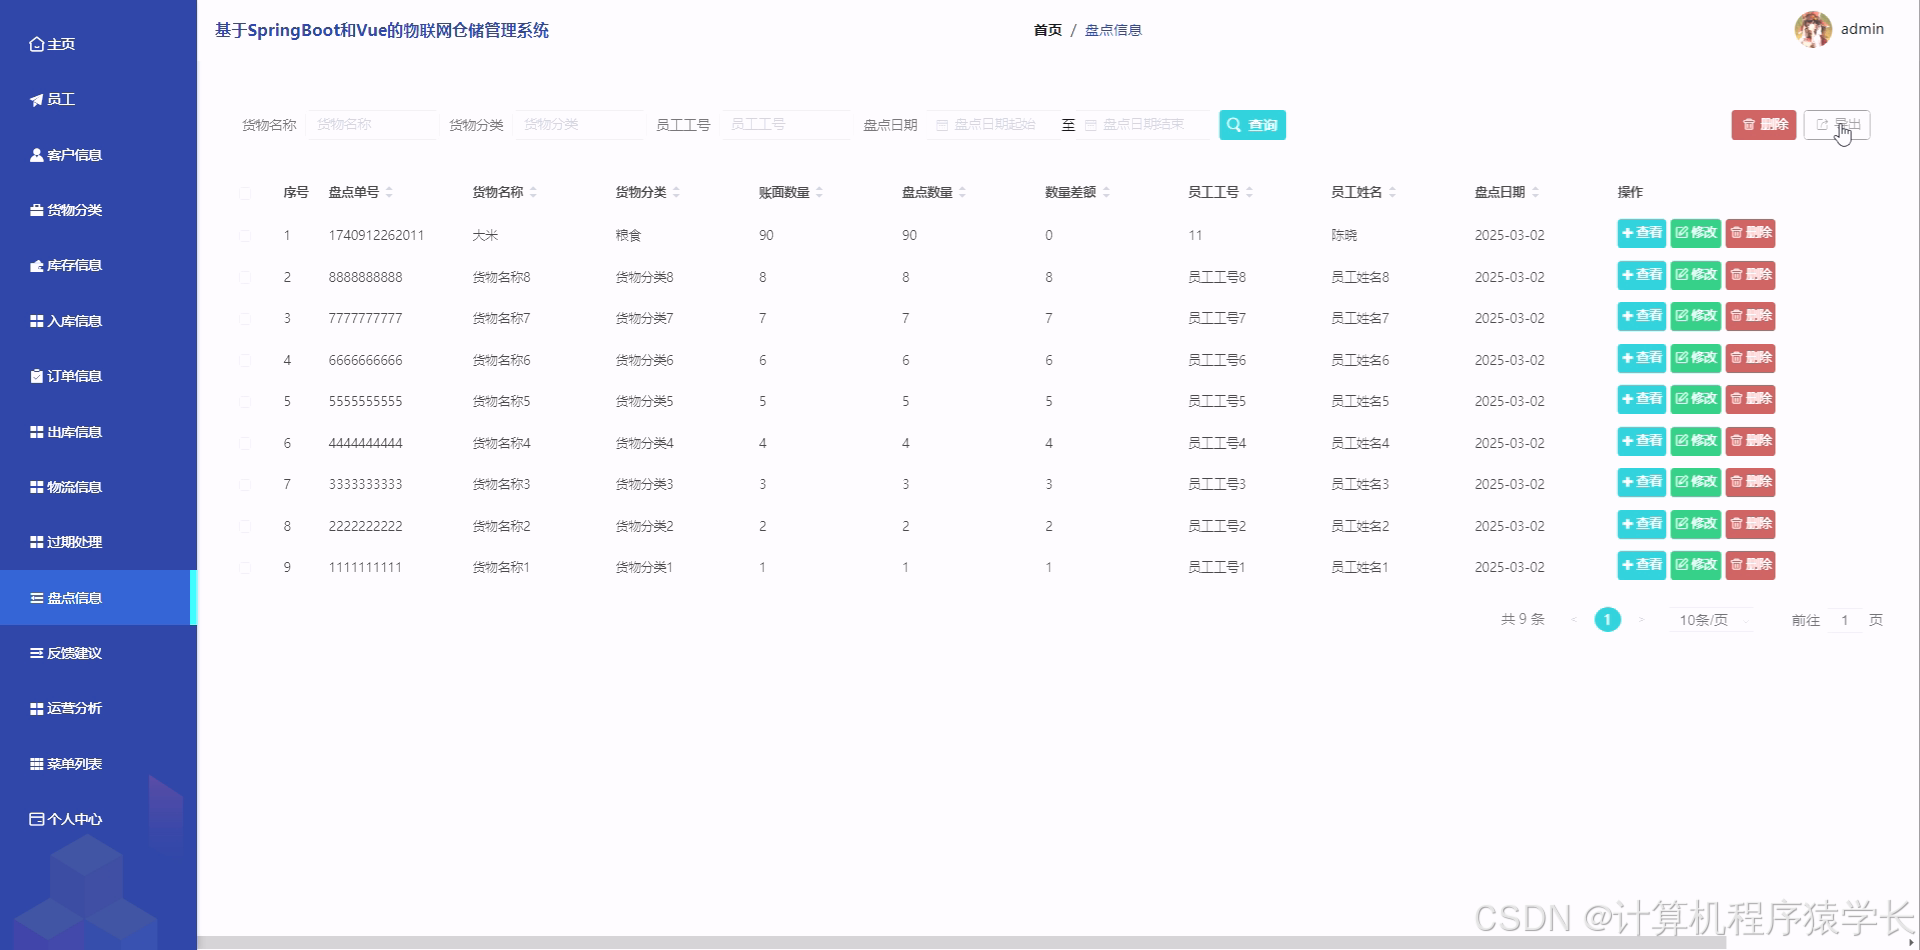The width and height of the screenshot is (1920, 950).
Task: Switch to 首页 in the breadcrumb
Action: click(x=1046, y=30)
